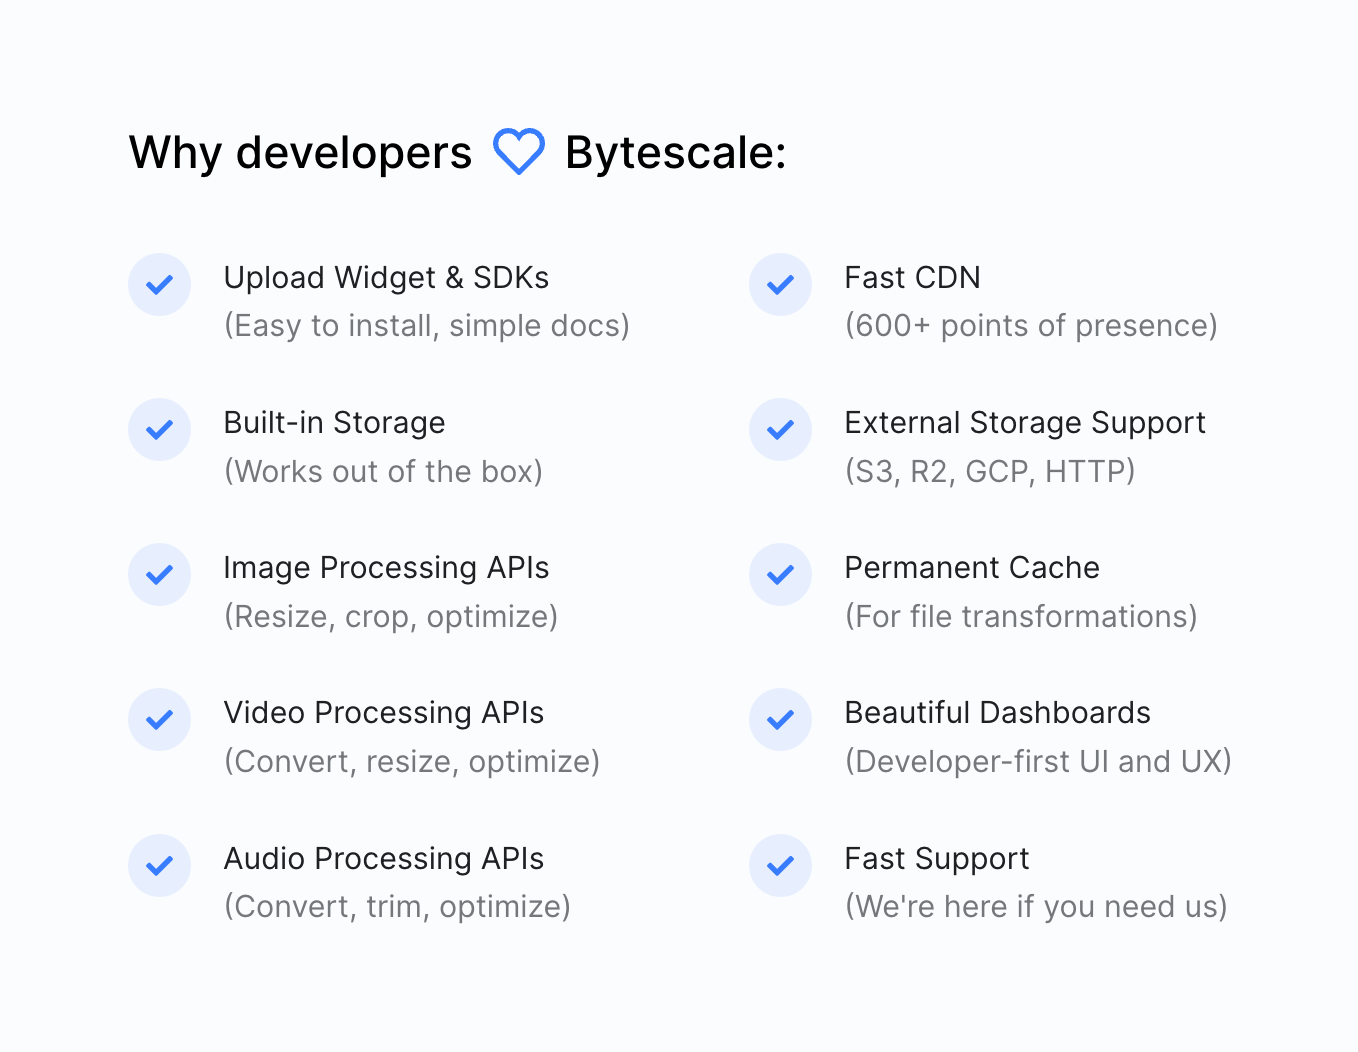The height and width of the screenshot is (1052, 1358).
Task: Click the 'S3, R2, GCP, HTTP' subtitle
Action: coord(989,471)
